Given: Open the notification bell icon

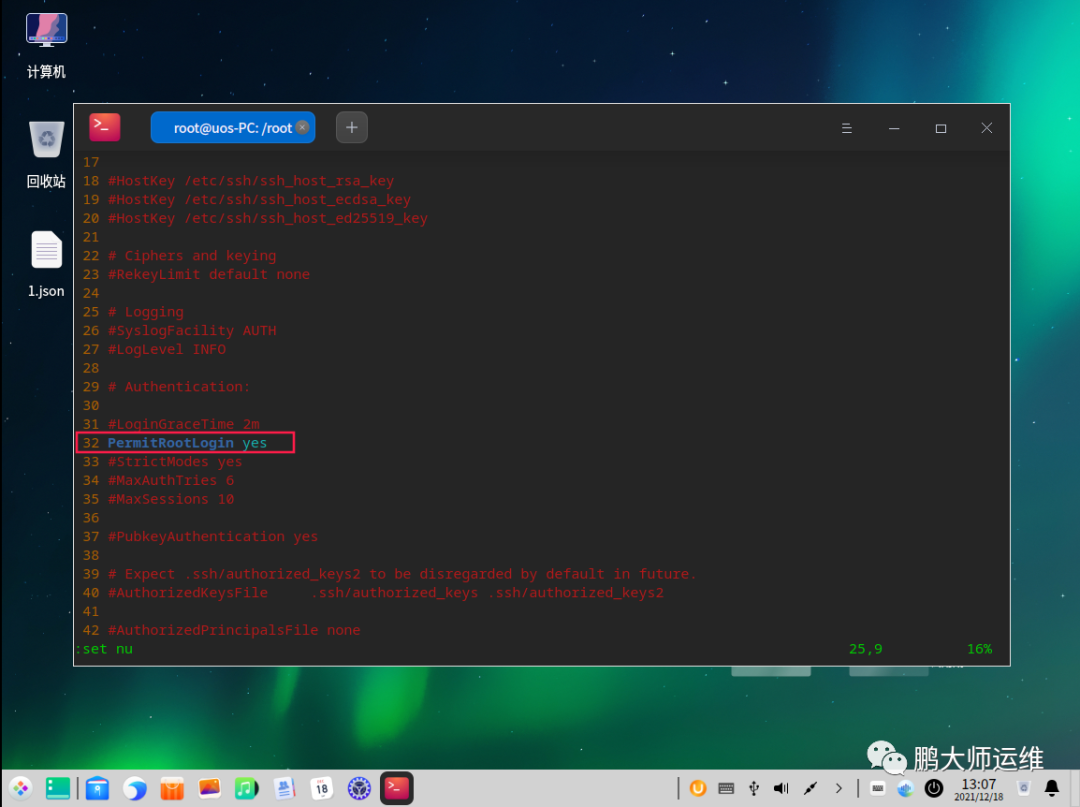Looking at the screenshot, I should [x=1052, y=788].
